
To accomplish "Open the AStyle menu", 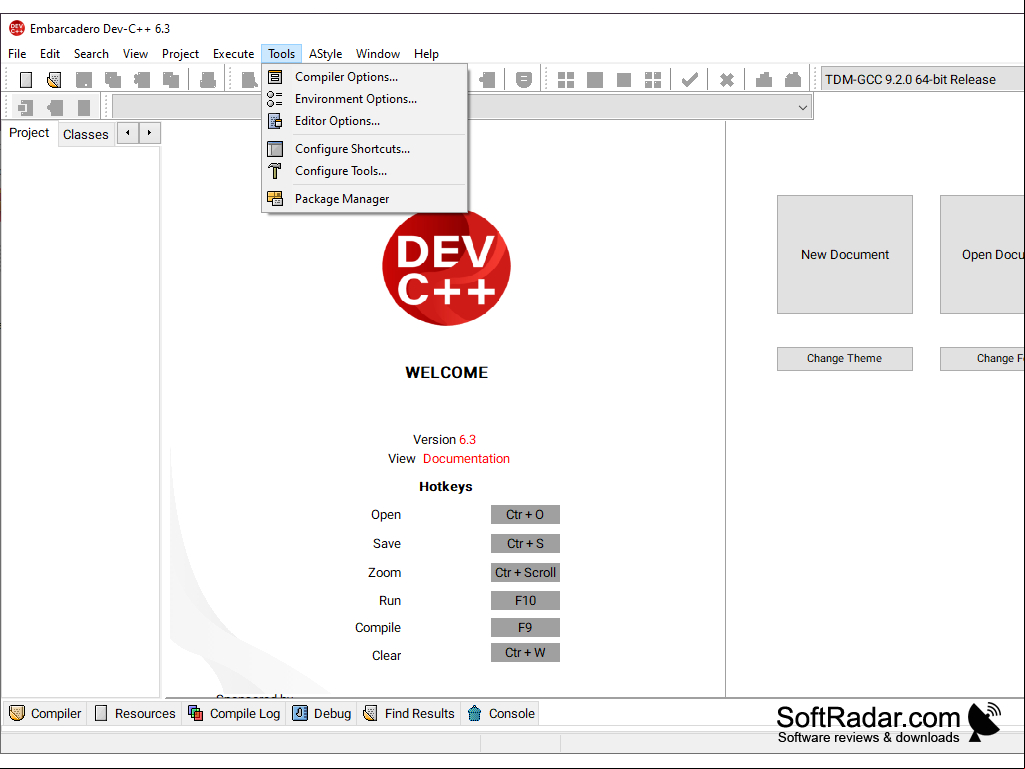I will click(326, 54).
